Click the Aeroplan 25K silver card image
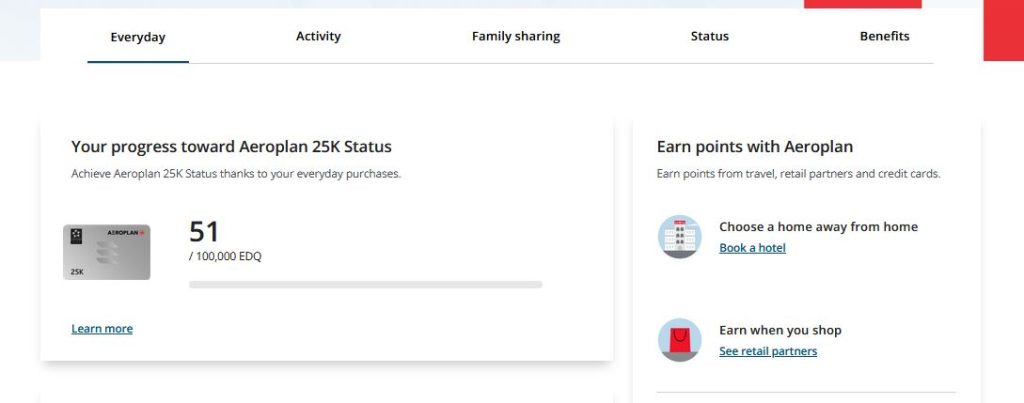Image resolution: width=1024 pixels, height=403 pixels. (x=106, y=252)
